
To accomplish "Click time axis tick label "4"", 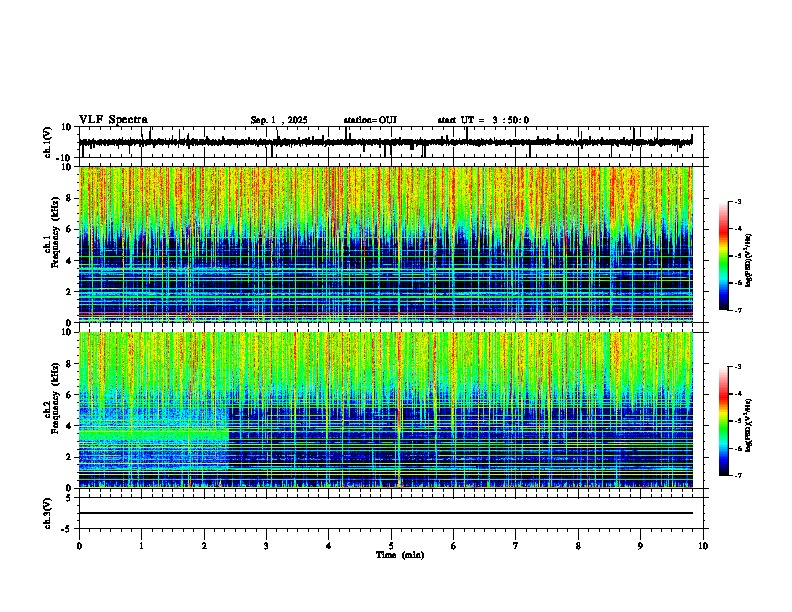I will coord(329,546).
